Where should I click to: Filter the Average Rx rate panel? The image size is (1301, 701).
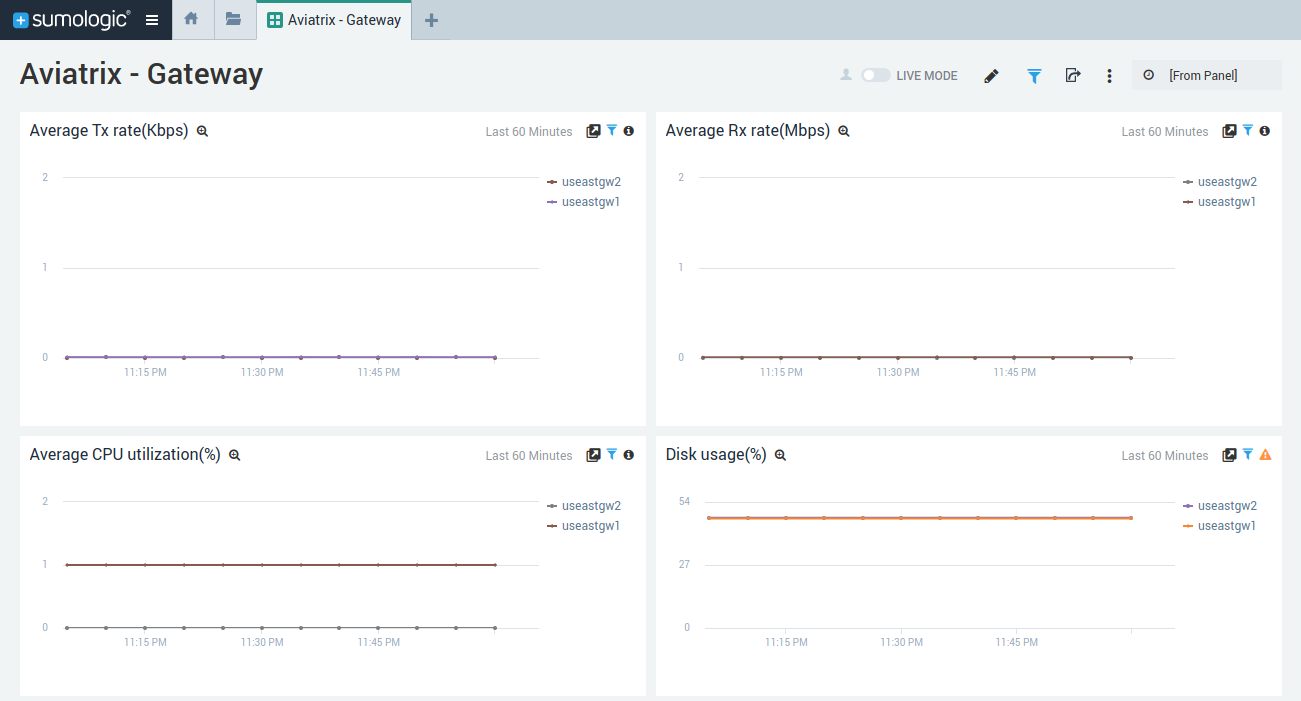tap(1248, 130)
